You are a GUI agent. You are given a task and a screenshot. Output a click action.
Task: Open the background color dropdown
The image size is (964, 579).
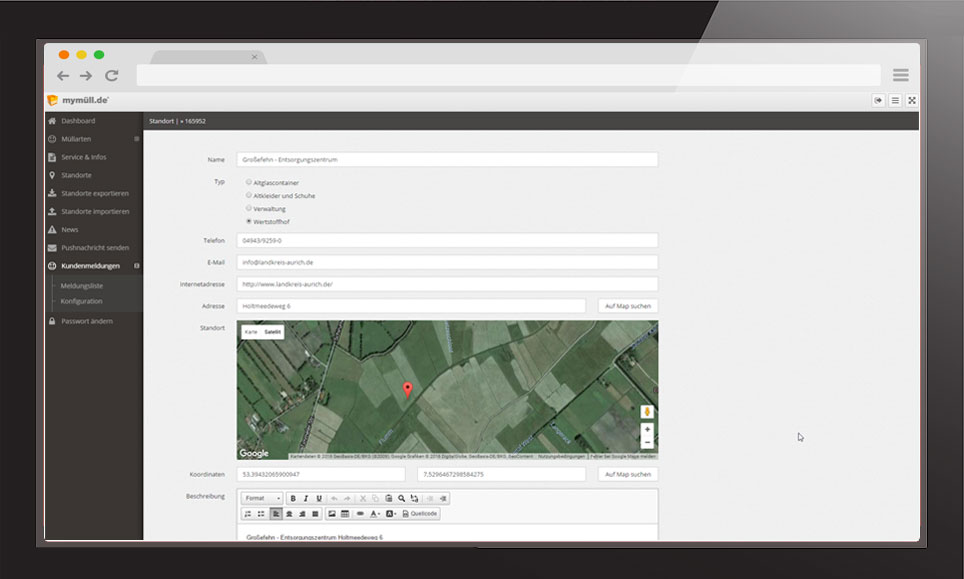pos(391,514)
